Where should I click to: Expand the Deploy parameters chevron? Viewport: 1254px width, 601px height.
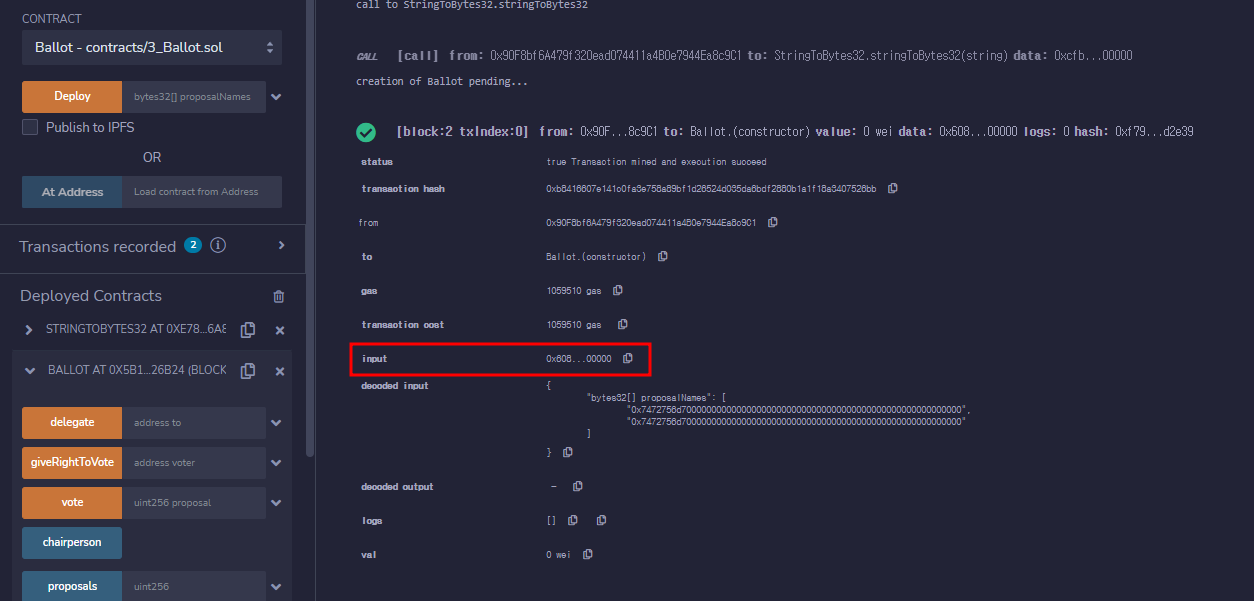[276, 97]
